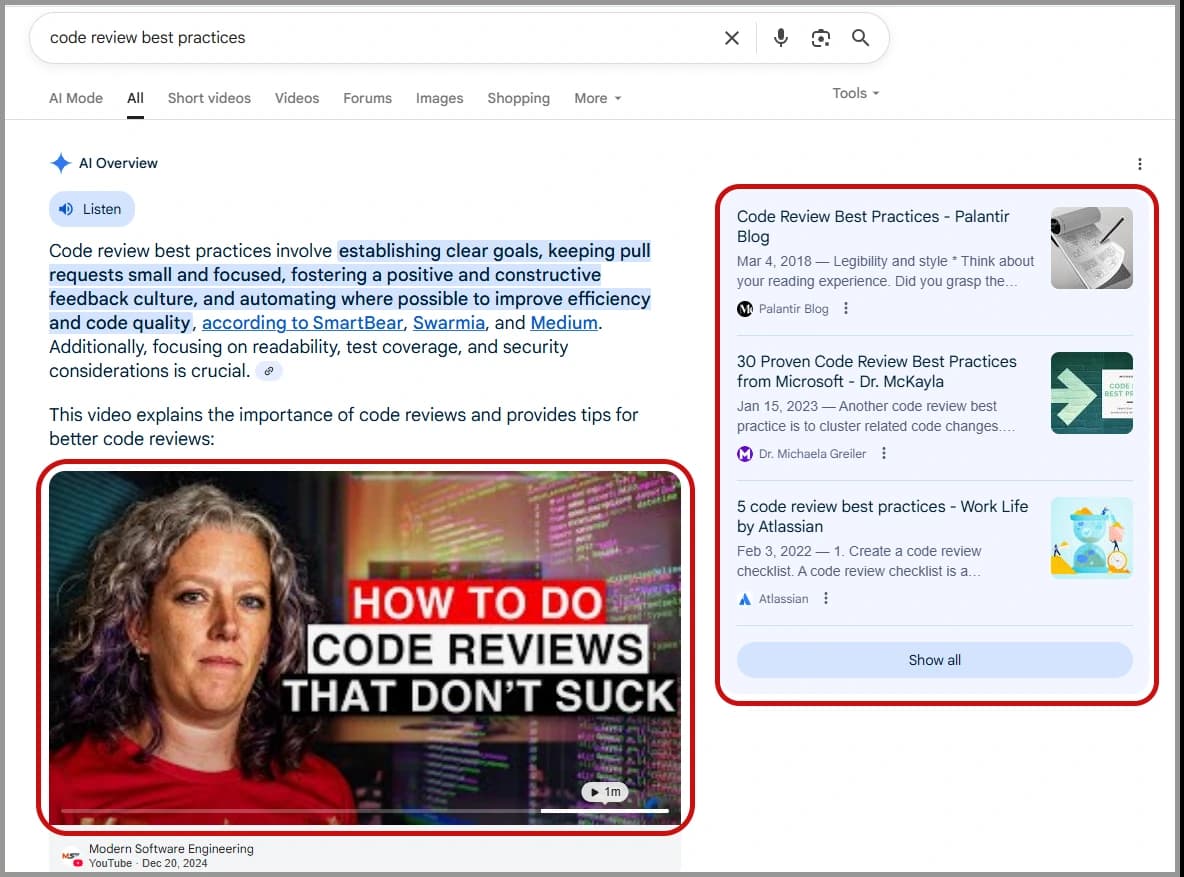
Task: Click the 'YouTube · Dec 20, 2024' caption
Action: [148, 863]
